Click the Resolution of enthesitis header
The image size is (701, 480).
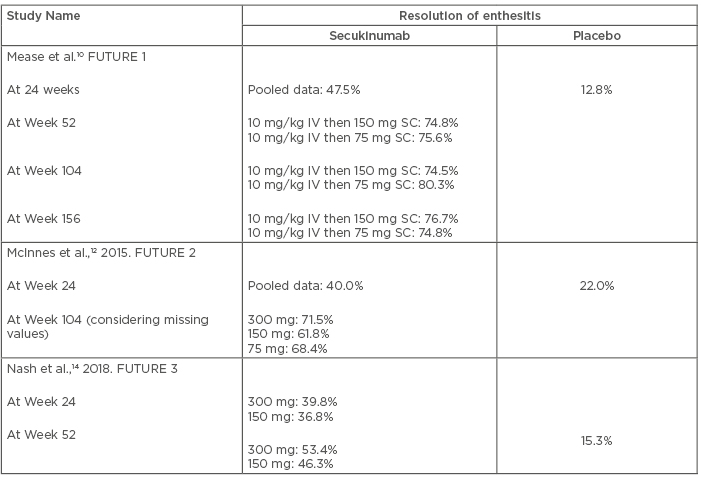pyautogui.click(x=469, y=16)
